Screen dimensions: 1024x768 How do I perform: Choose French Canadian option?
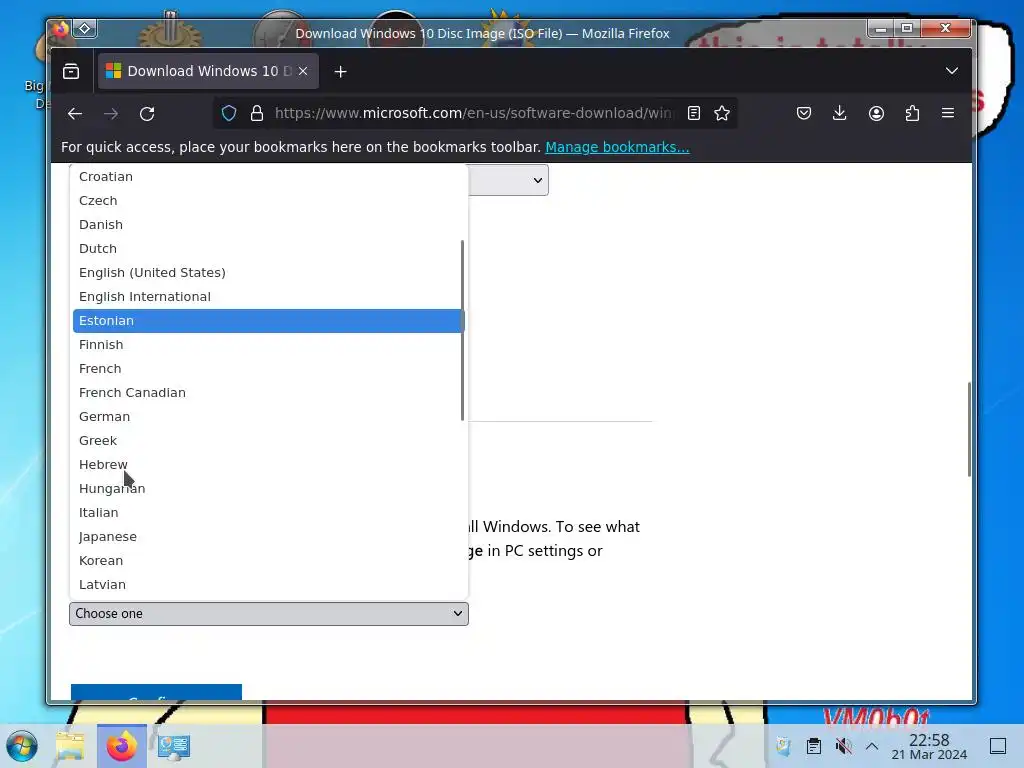pyautogui.click(x=268, y=392)
